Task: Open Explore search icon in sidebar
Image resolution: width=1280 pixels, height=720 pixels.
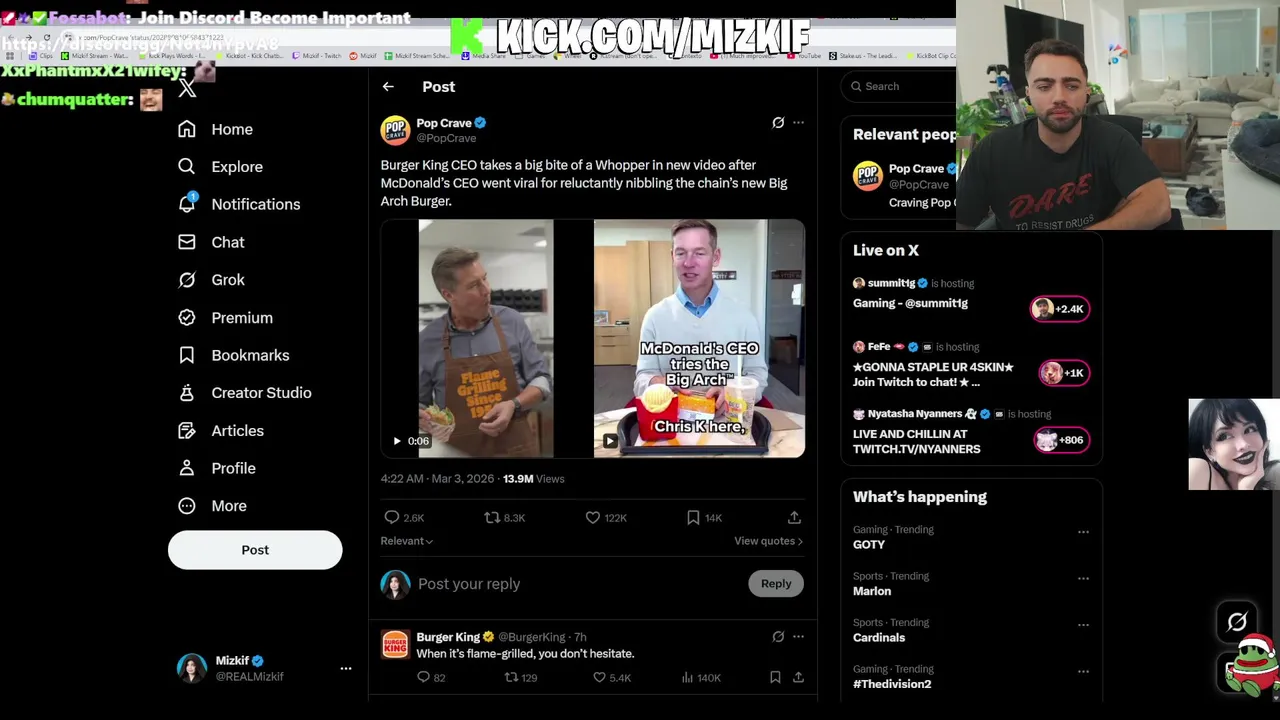Action: [x=187, y=166]
